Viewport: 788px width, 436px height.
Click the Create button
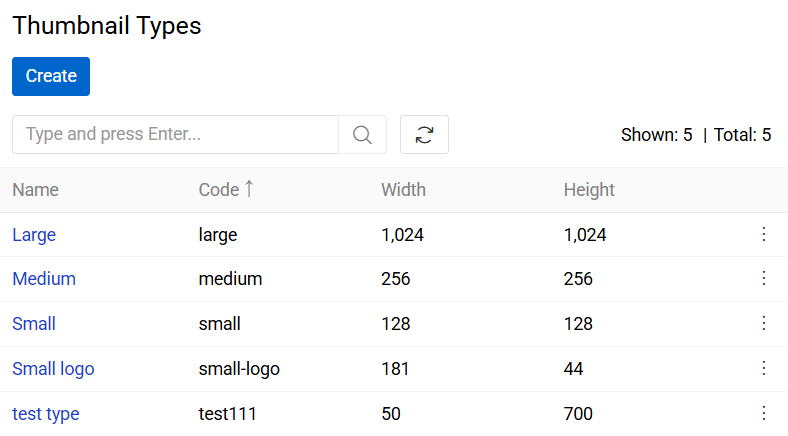click(x=51, y=76)
